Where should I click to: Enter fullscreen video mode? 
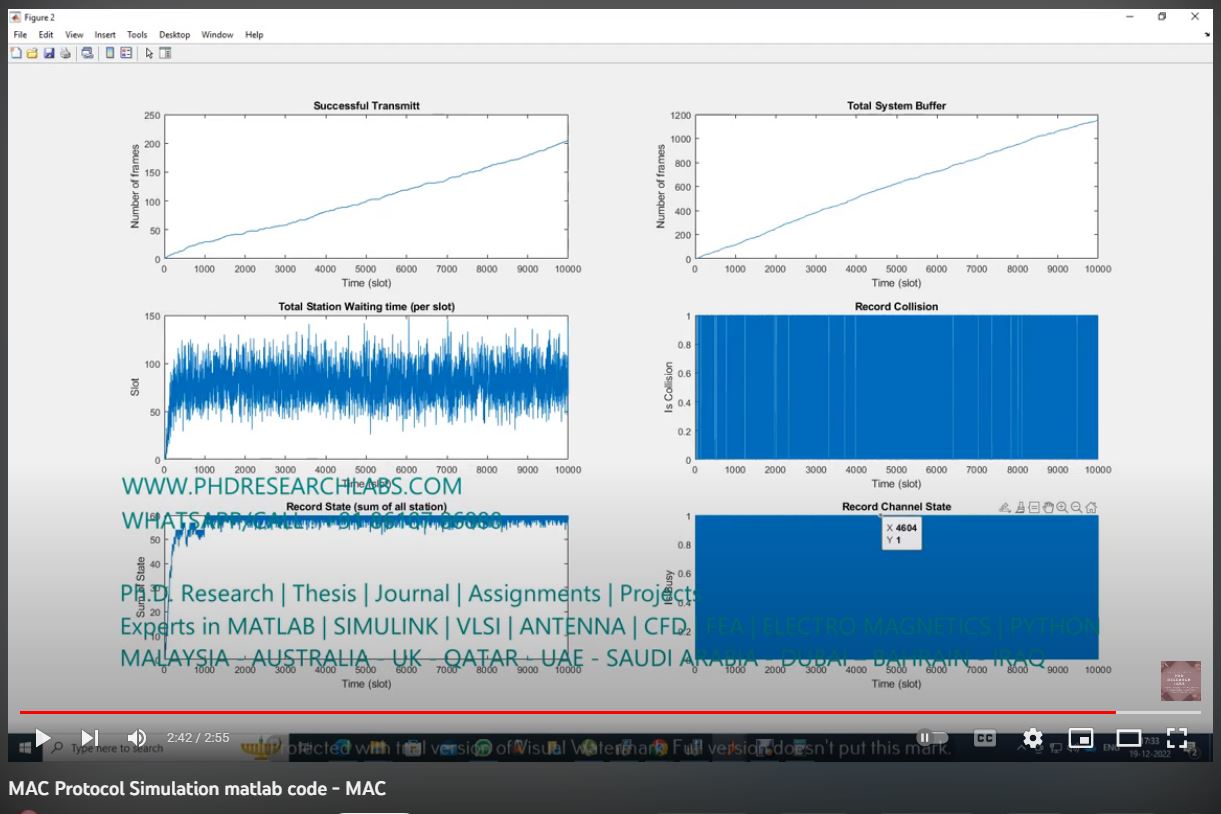click(x=1177, y=738)
